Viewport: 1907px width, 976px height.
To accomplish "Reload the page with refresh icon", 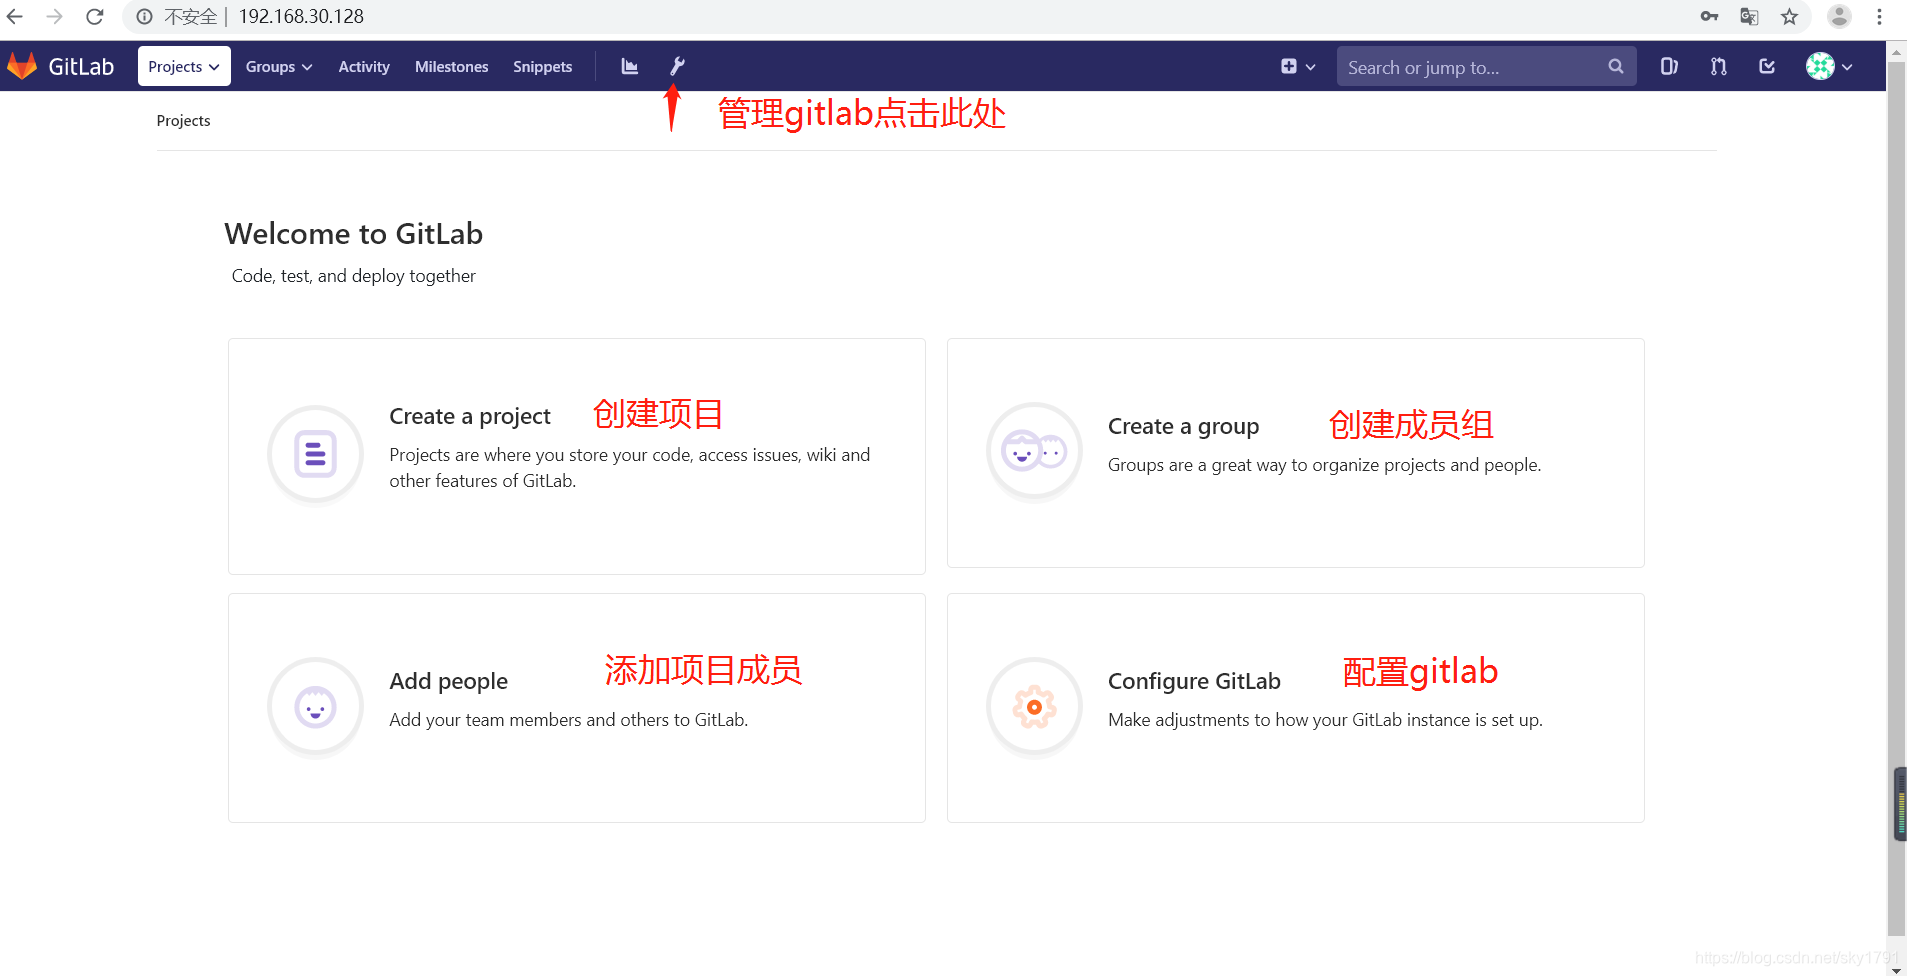I will pos(95,17).
